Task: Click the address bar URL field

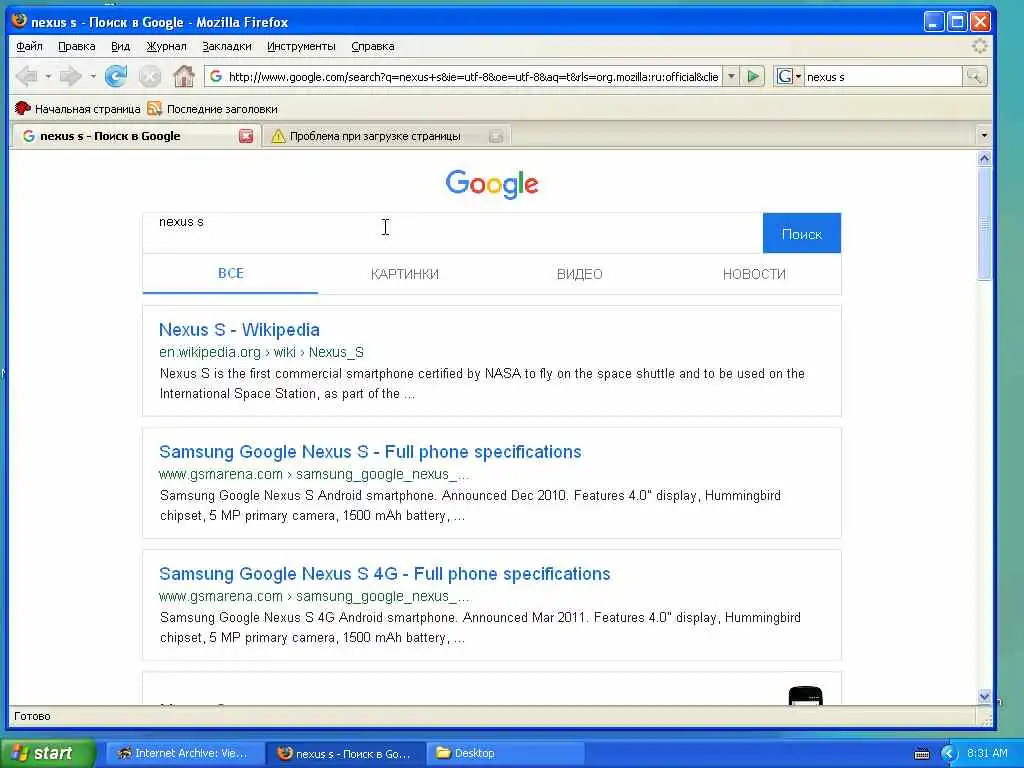Action: click(x=473, y=76)
